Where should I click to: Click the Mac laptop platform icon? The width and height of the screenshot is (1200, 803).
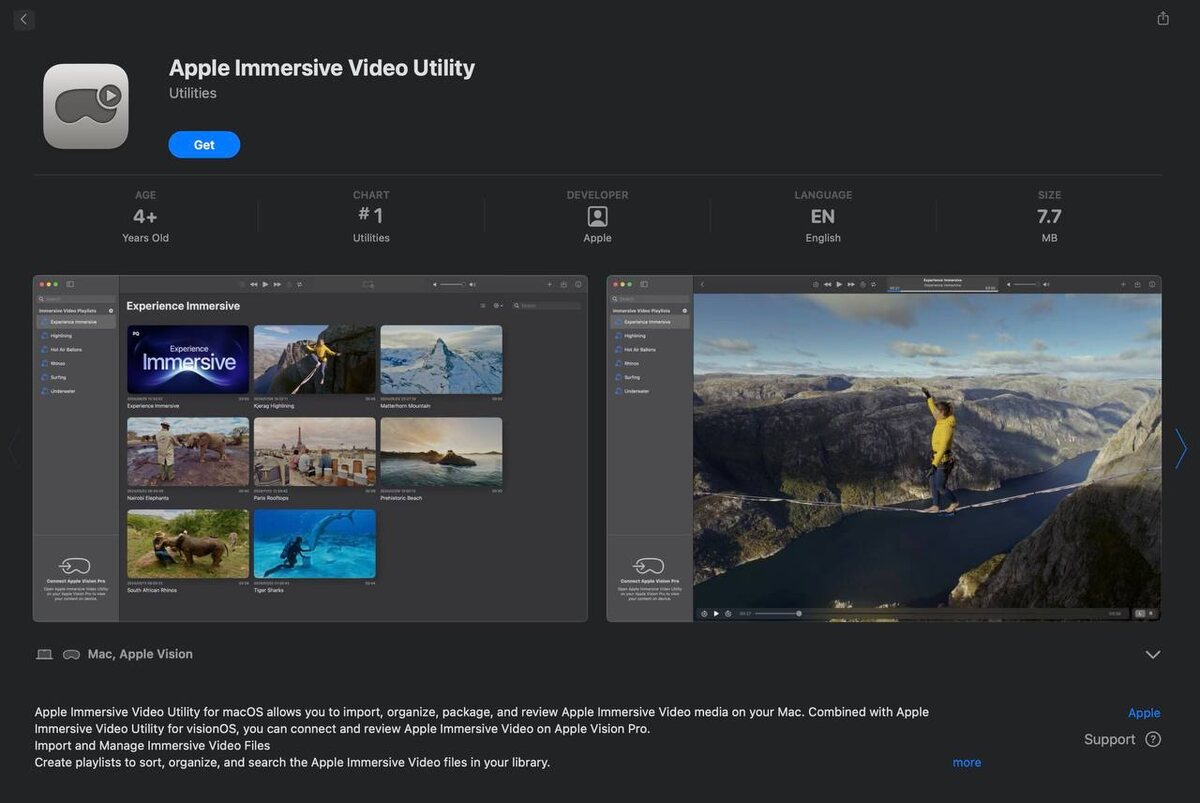tap(44, 654)
